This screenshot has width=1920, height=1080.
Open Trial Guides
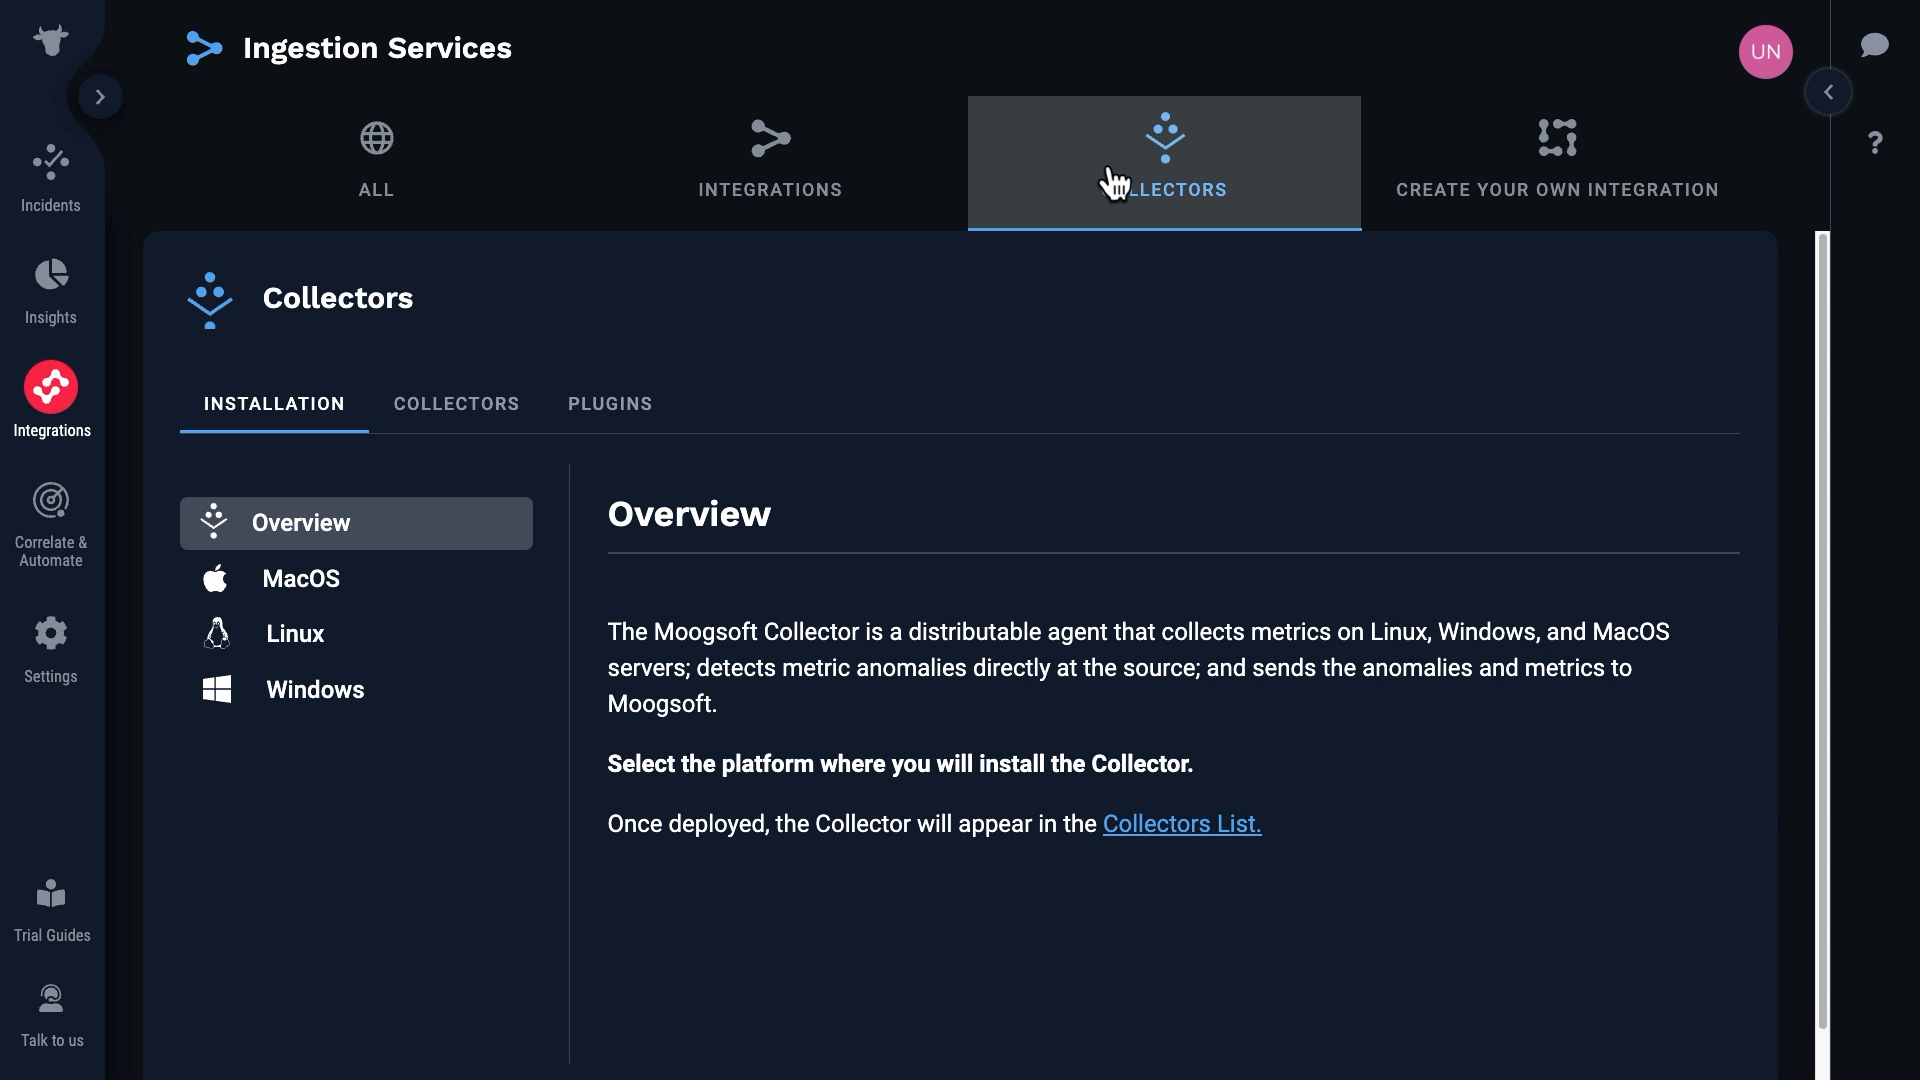51,895
